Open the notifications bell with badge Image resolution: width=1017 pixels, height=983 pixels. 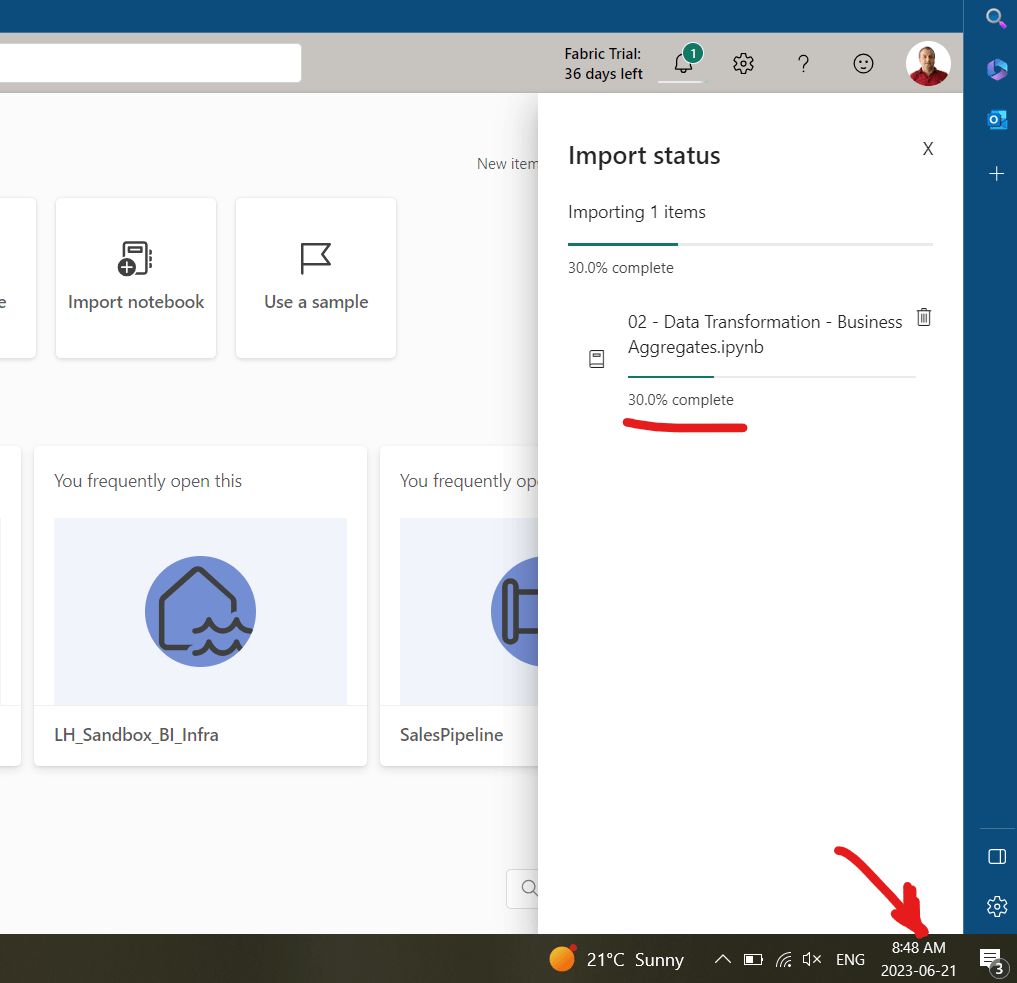coord(681,63)
